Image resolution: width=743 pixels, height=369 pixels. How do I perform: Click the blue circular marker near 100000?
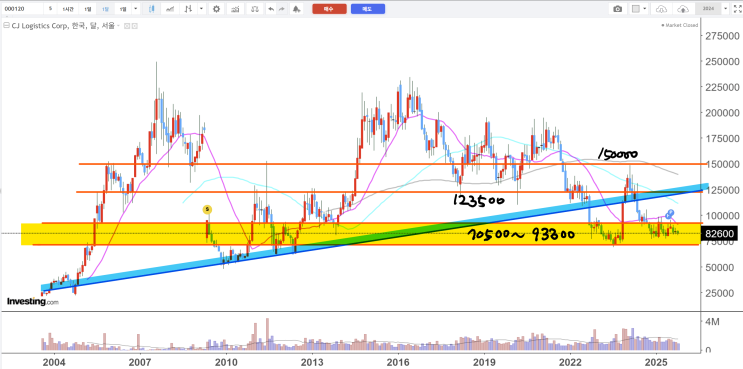[x=670, y=214]
